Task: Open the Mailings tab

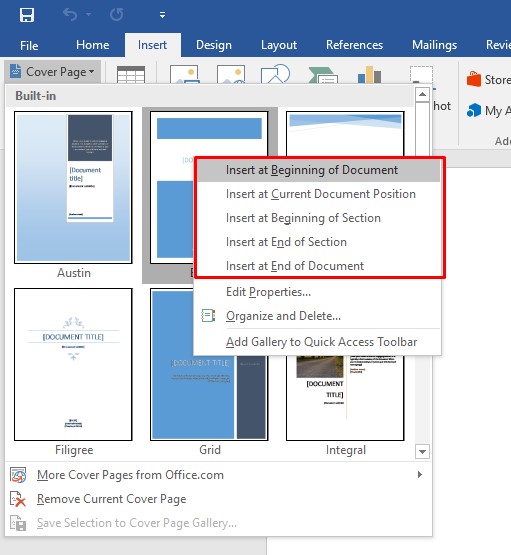Action: [x=434, y=45]
